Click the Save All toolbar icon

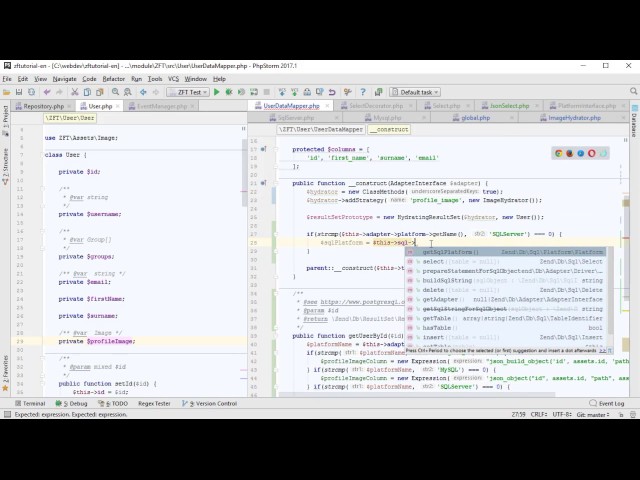click(x=19, y=92)
